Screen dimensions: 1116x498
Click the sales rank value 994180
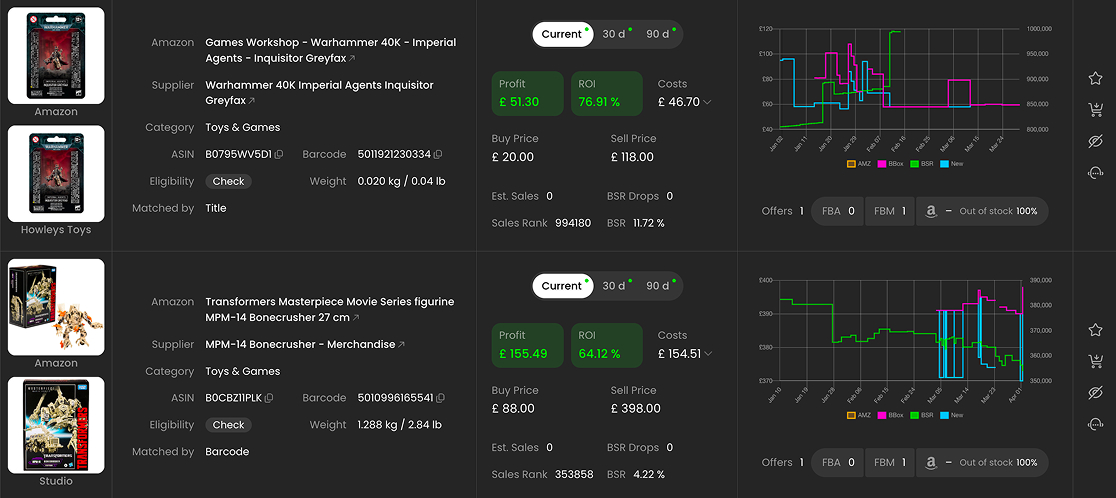point(573,223)
